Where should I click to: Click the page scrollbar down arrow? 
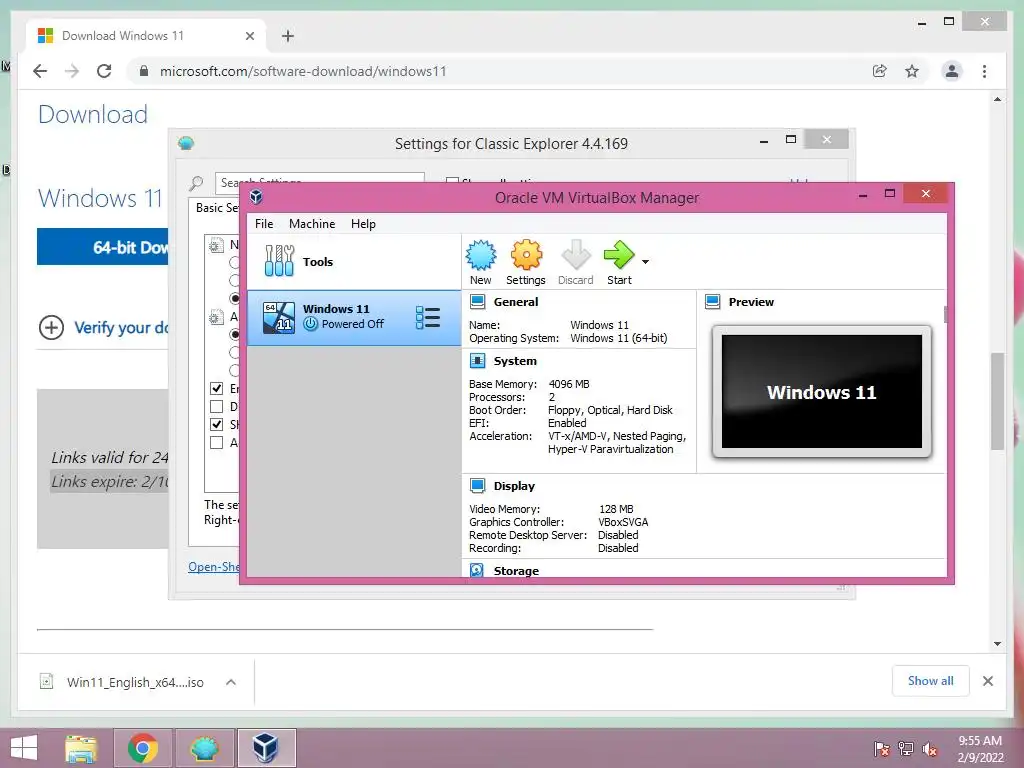(997, 643)
